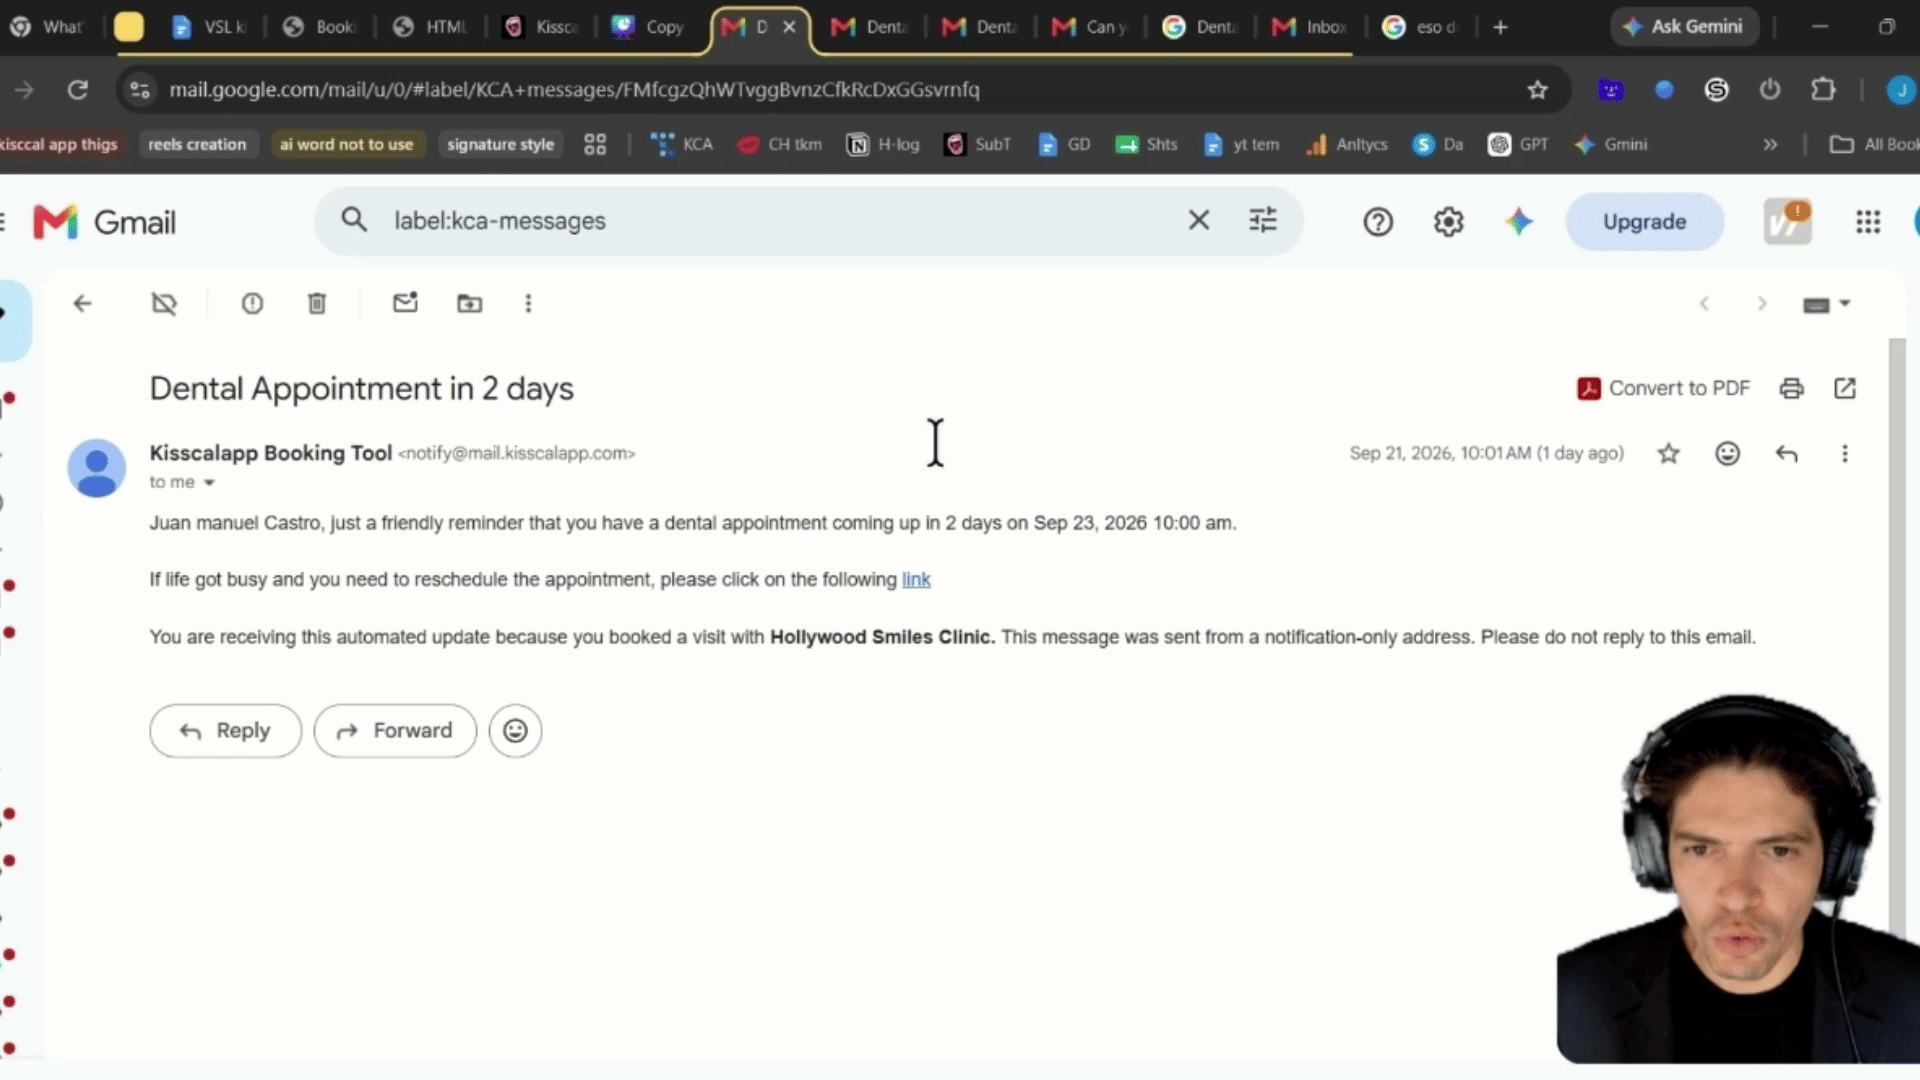
Task: Show more bookmarks with the chevron
Action: point(1770,145)
